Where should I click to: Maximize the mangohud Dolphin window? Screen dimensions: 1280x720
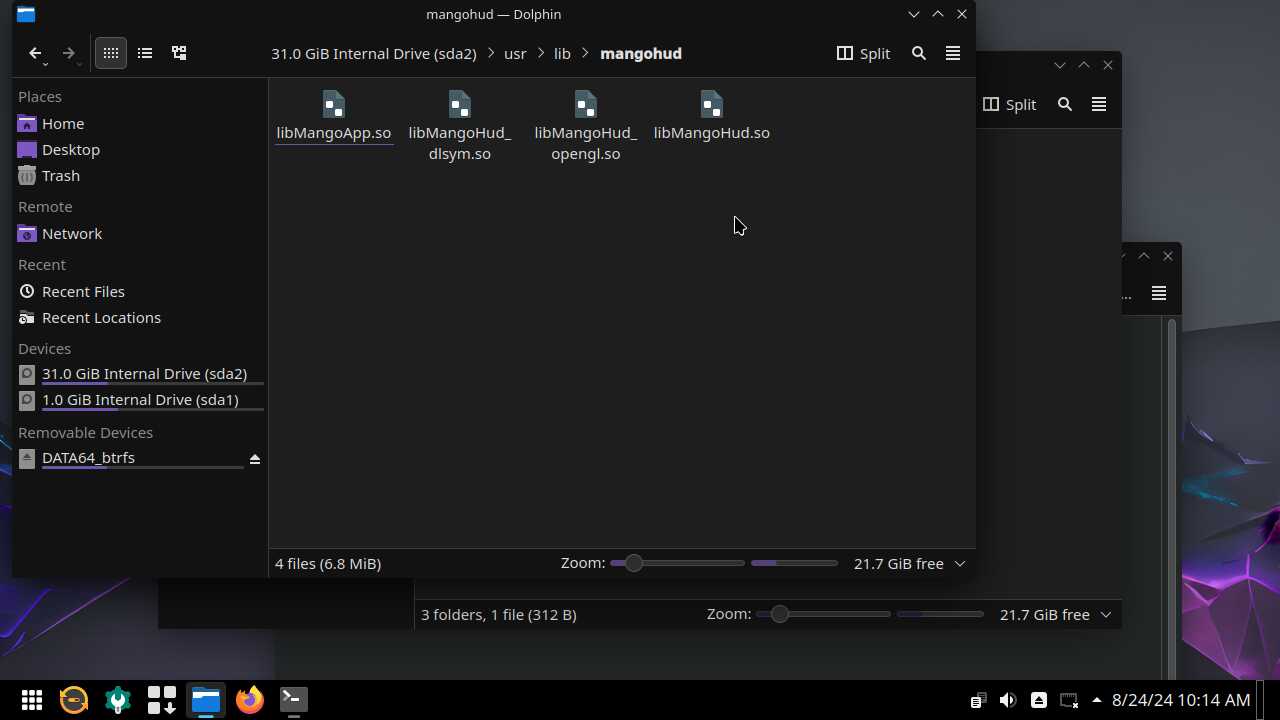point(937,14)
